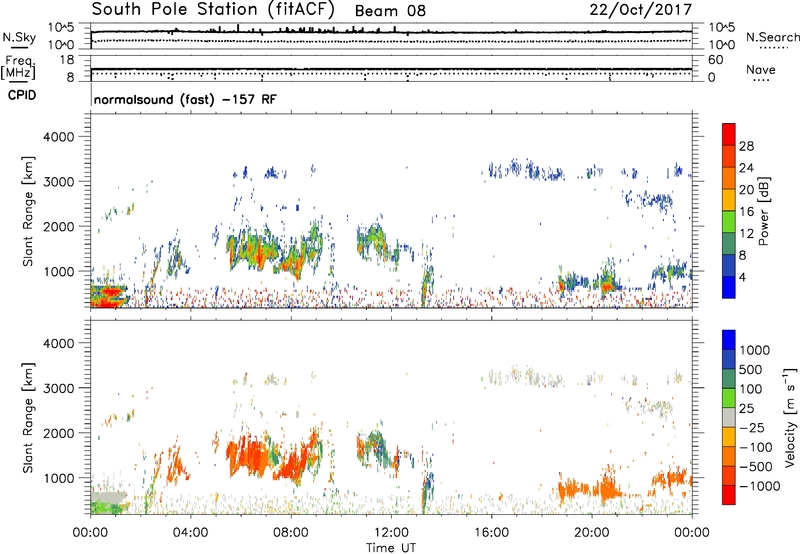
Task: Click the yellow Power colorbar segment near 16
Action: click(x=729, y=199)
